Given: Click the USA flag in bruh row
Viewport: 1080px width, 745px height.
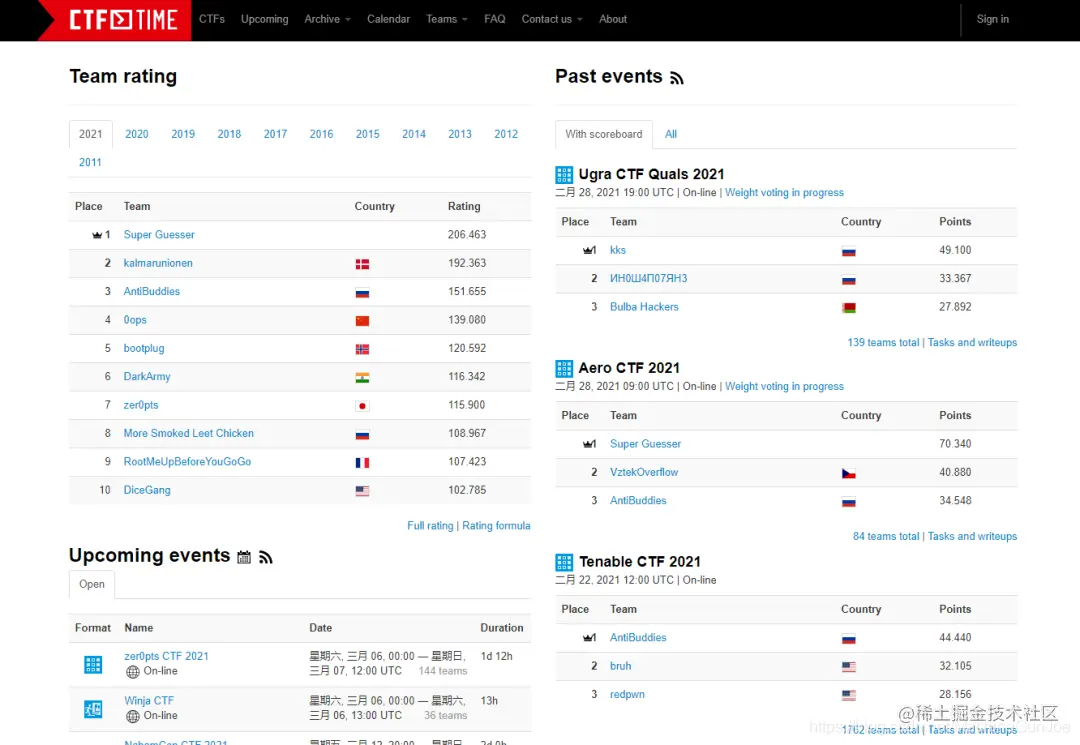Looking at the screenshot, I should (849, 667).
